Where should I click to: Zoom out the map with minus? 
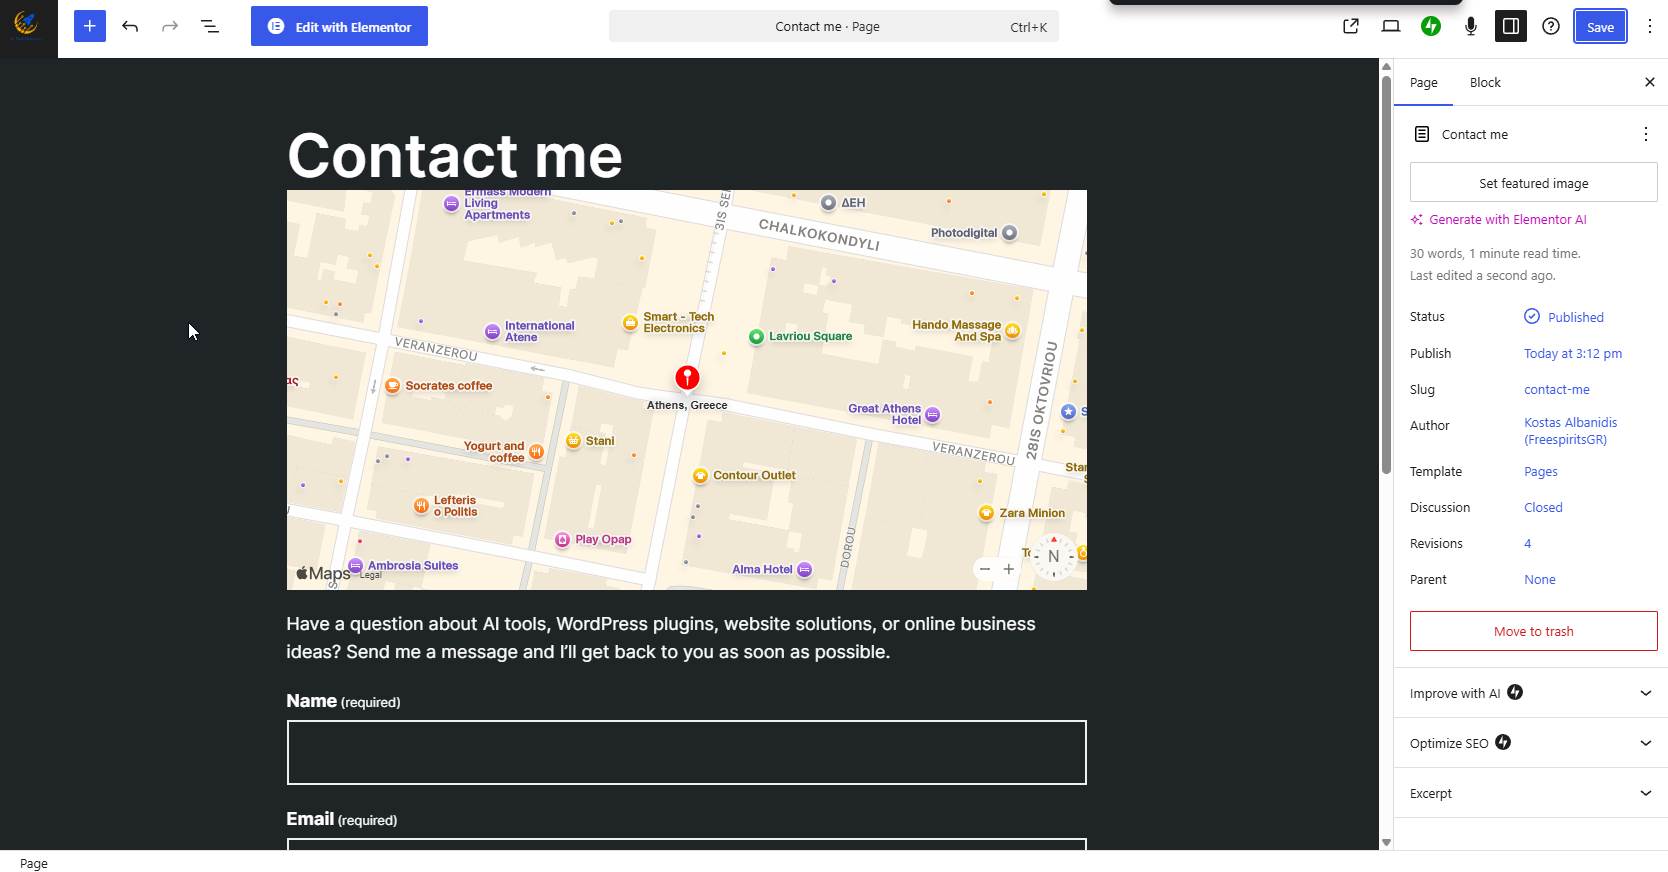click(x=985, y=569)
